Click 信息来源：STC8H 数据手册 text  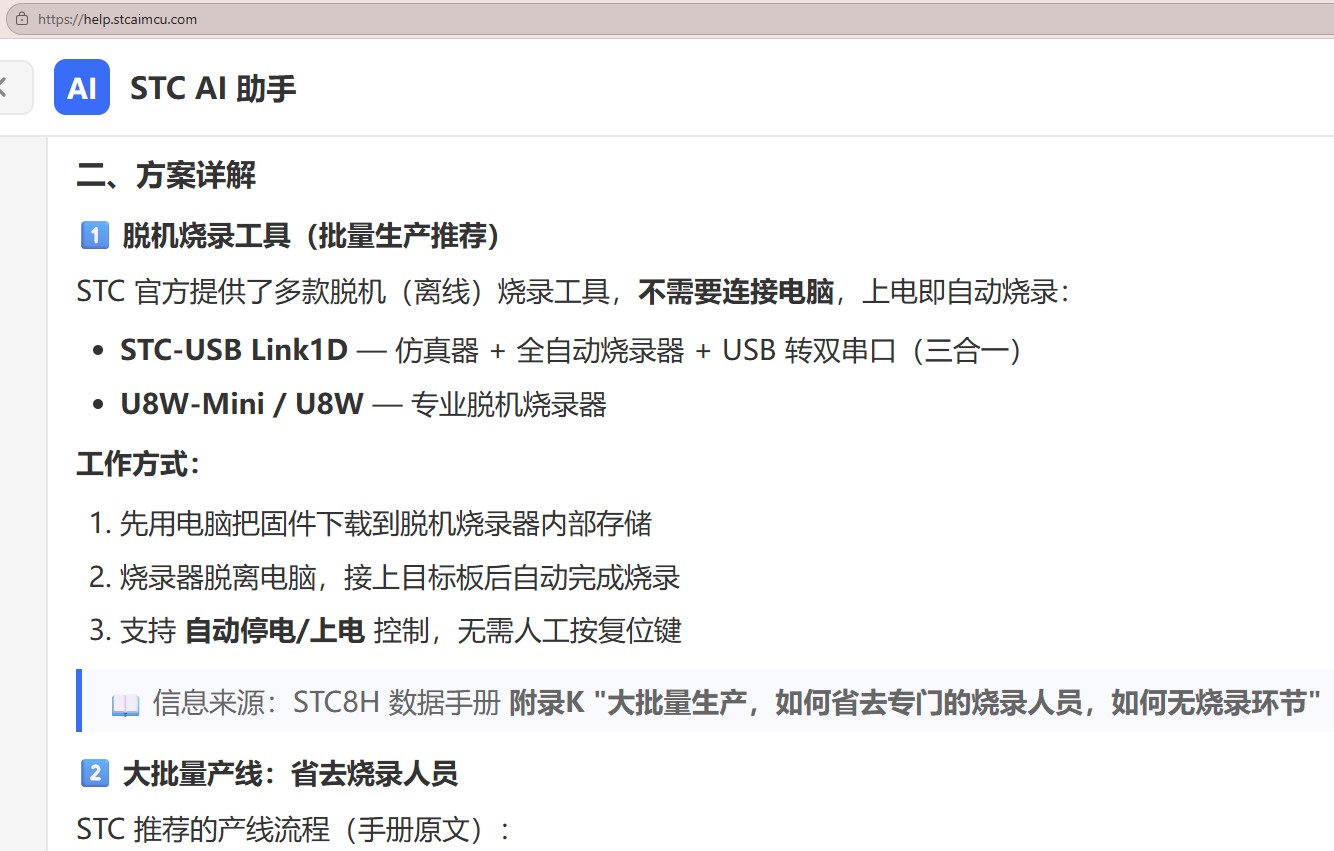pyautogui.click(x=327, y=703)
